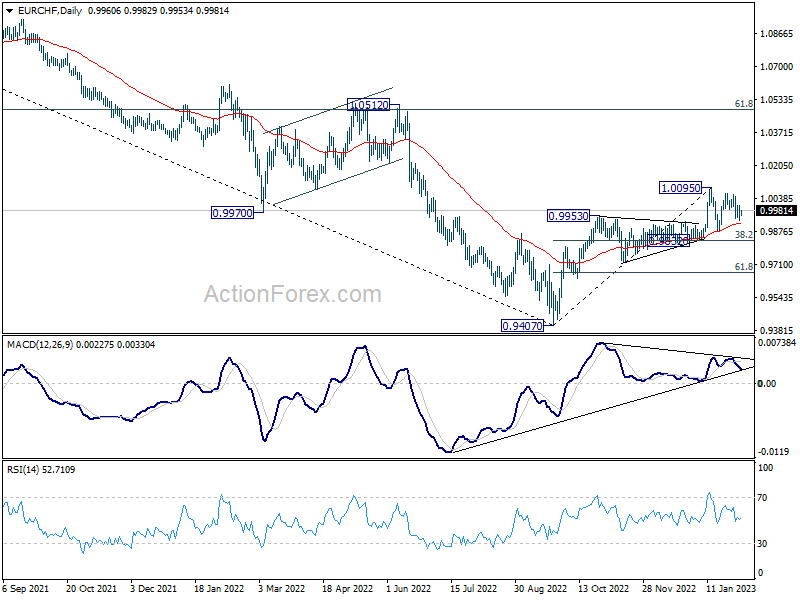Click the upper 61.8 Fibonacci level label
Screen dimensions: 800x600
pos(743,104)
